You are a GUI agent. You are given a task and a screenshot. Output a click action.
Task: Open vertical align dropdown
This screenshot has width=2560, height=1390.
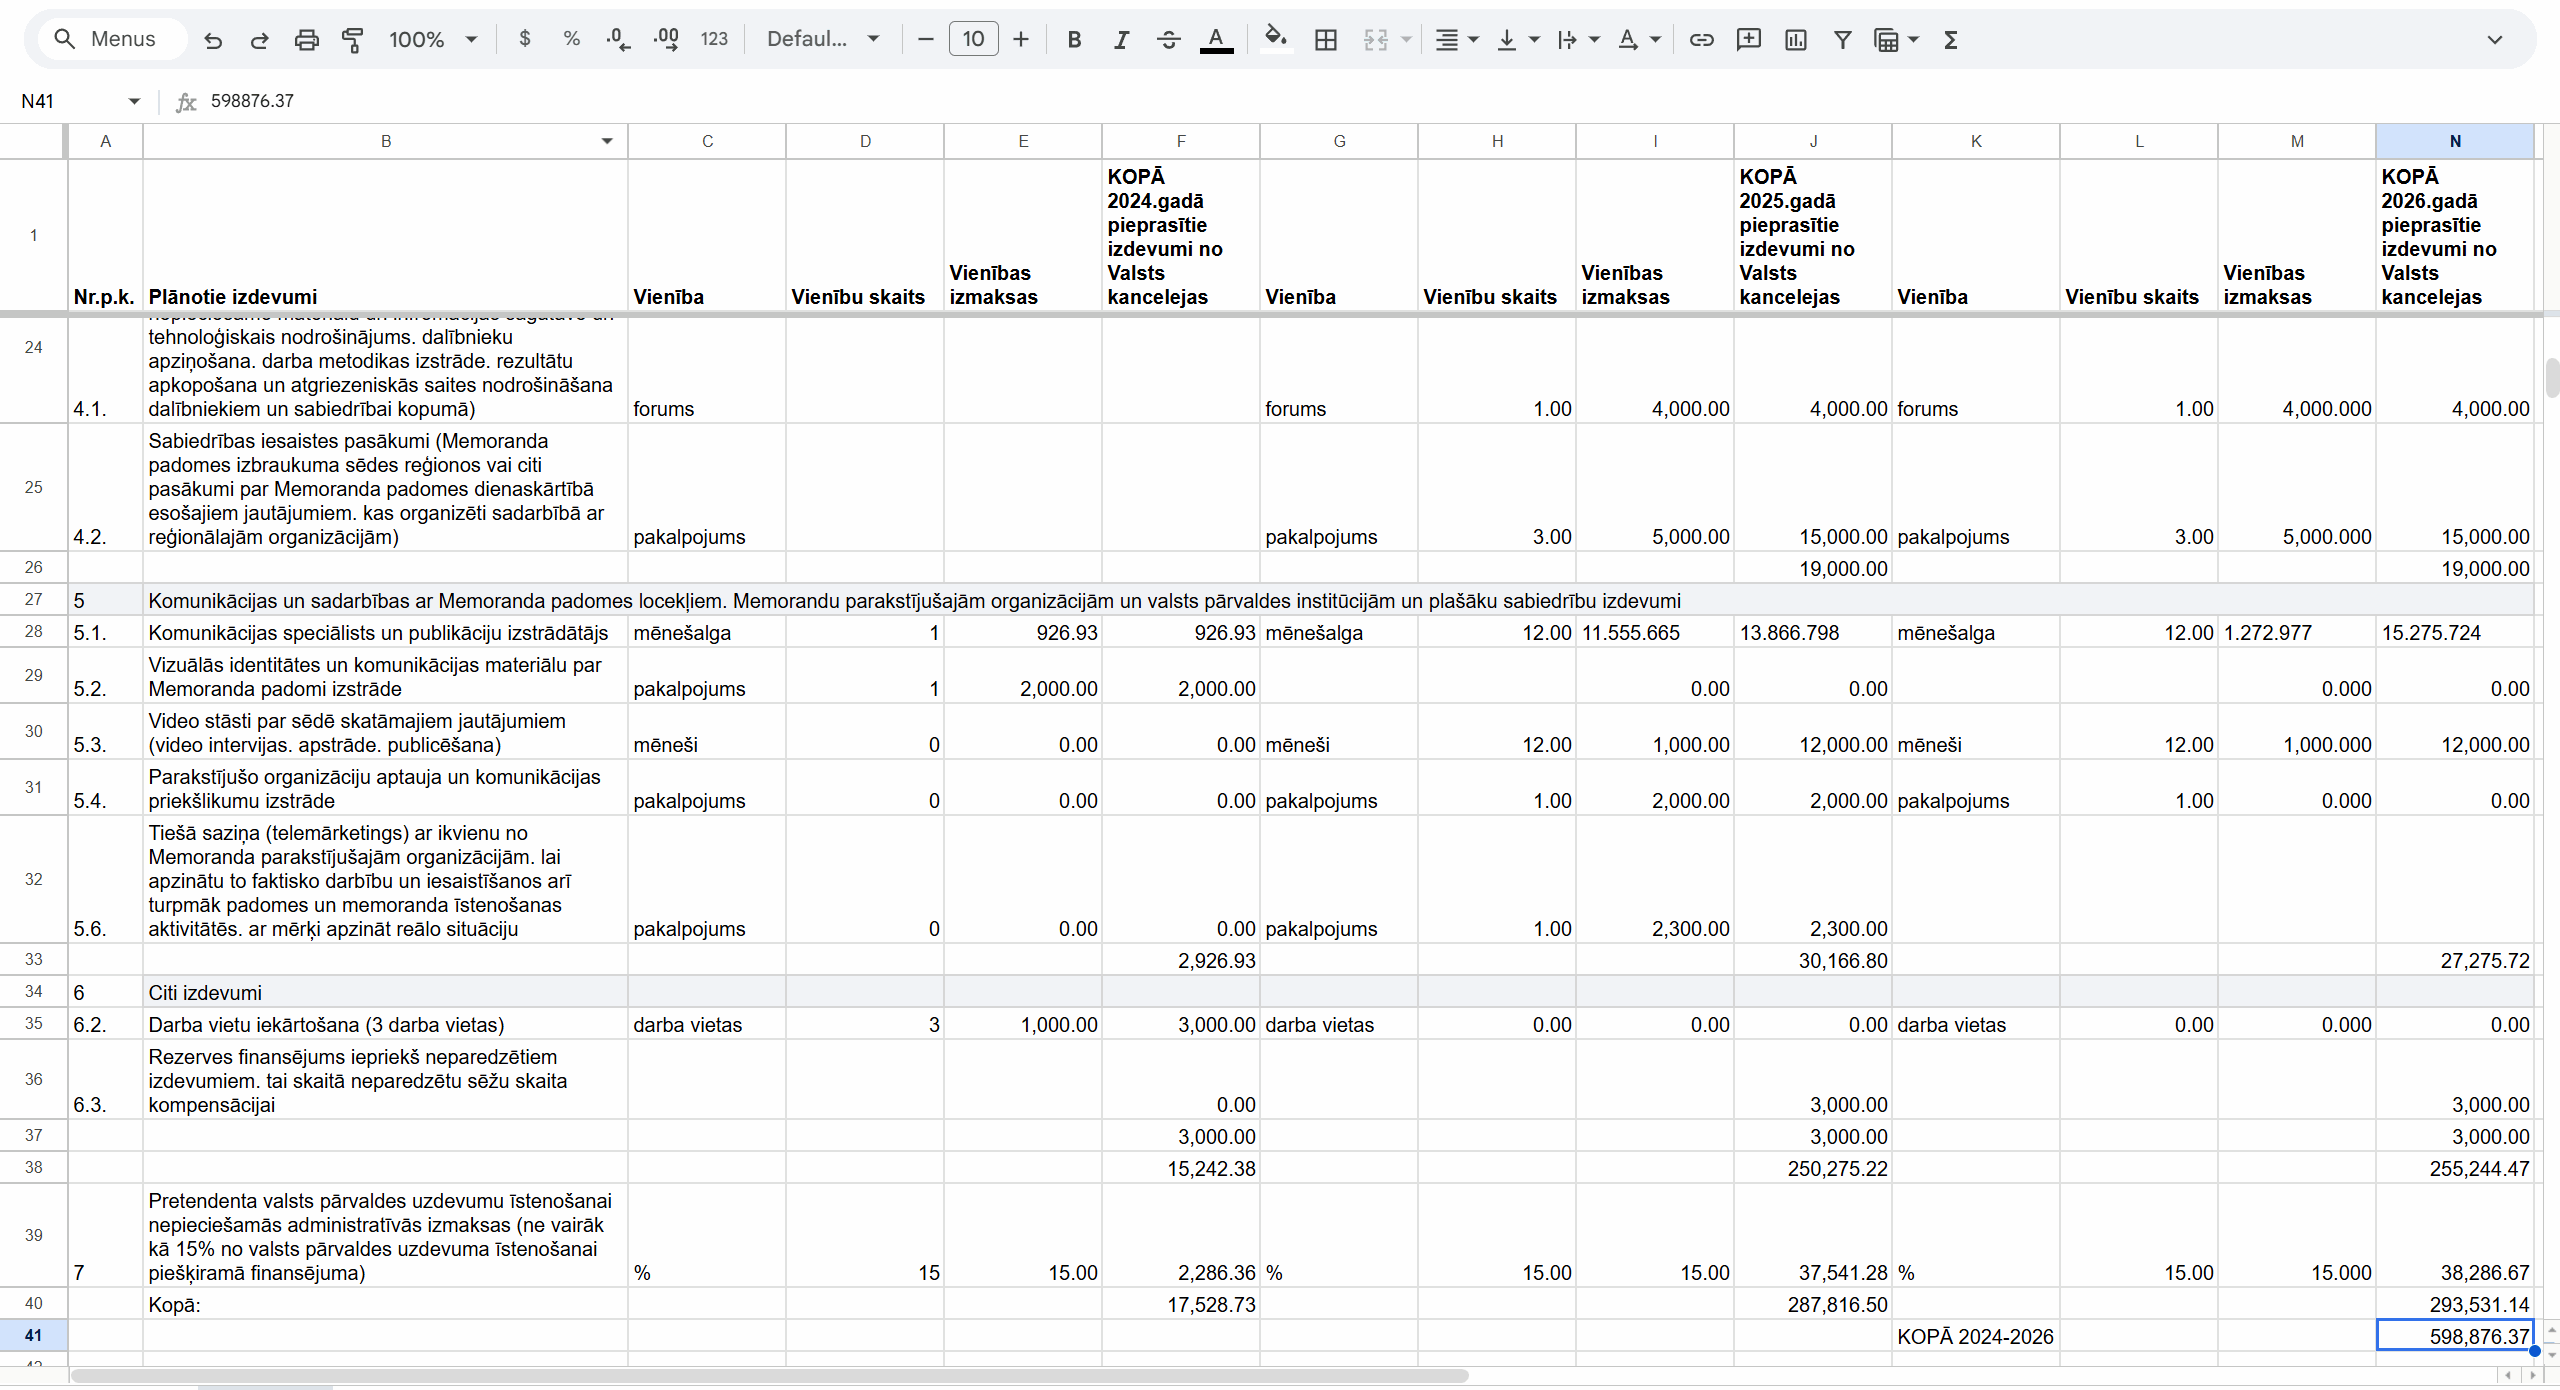(1517, 39)
